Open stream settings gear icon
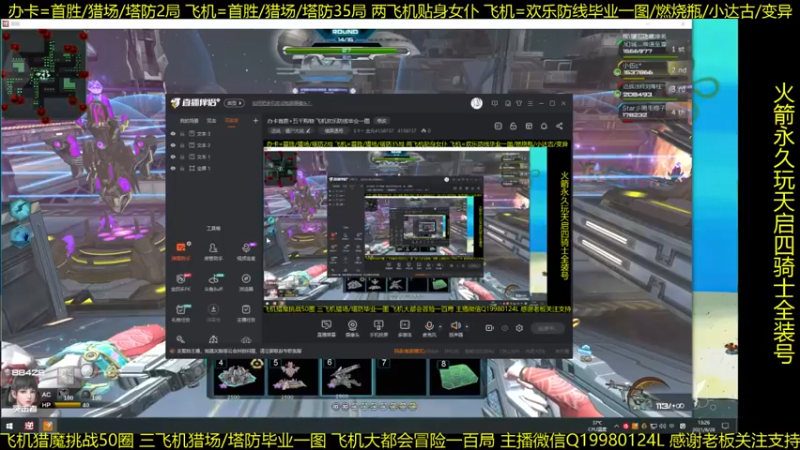 pyautogui.click(x=519, y=328)
